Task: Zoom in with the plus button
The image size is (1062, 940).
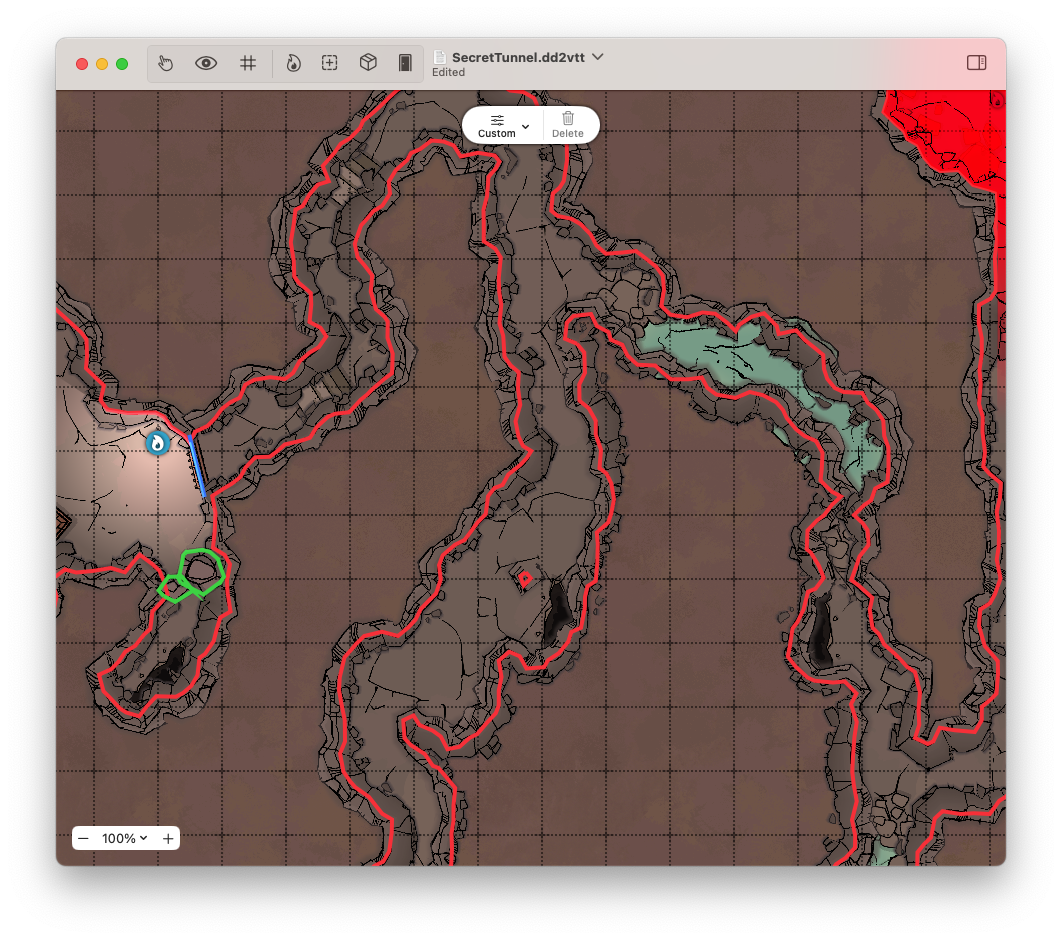Action: pyautogui.click(x=168, y=838)
